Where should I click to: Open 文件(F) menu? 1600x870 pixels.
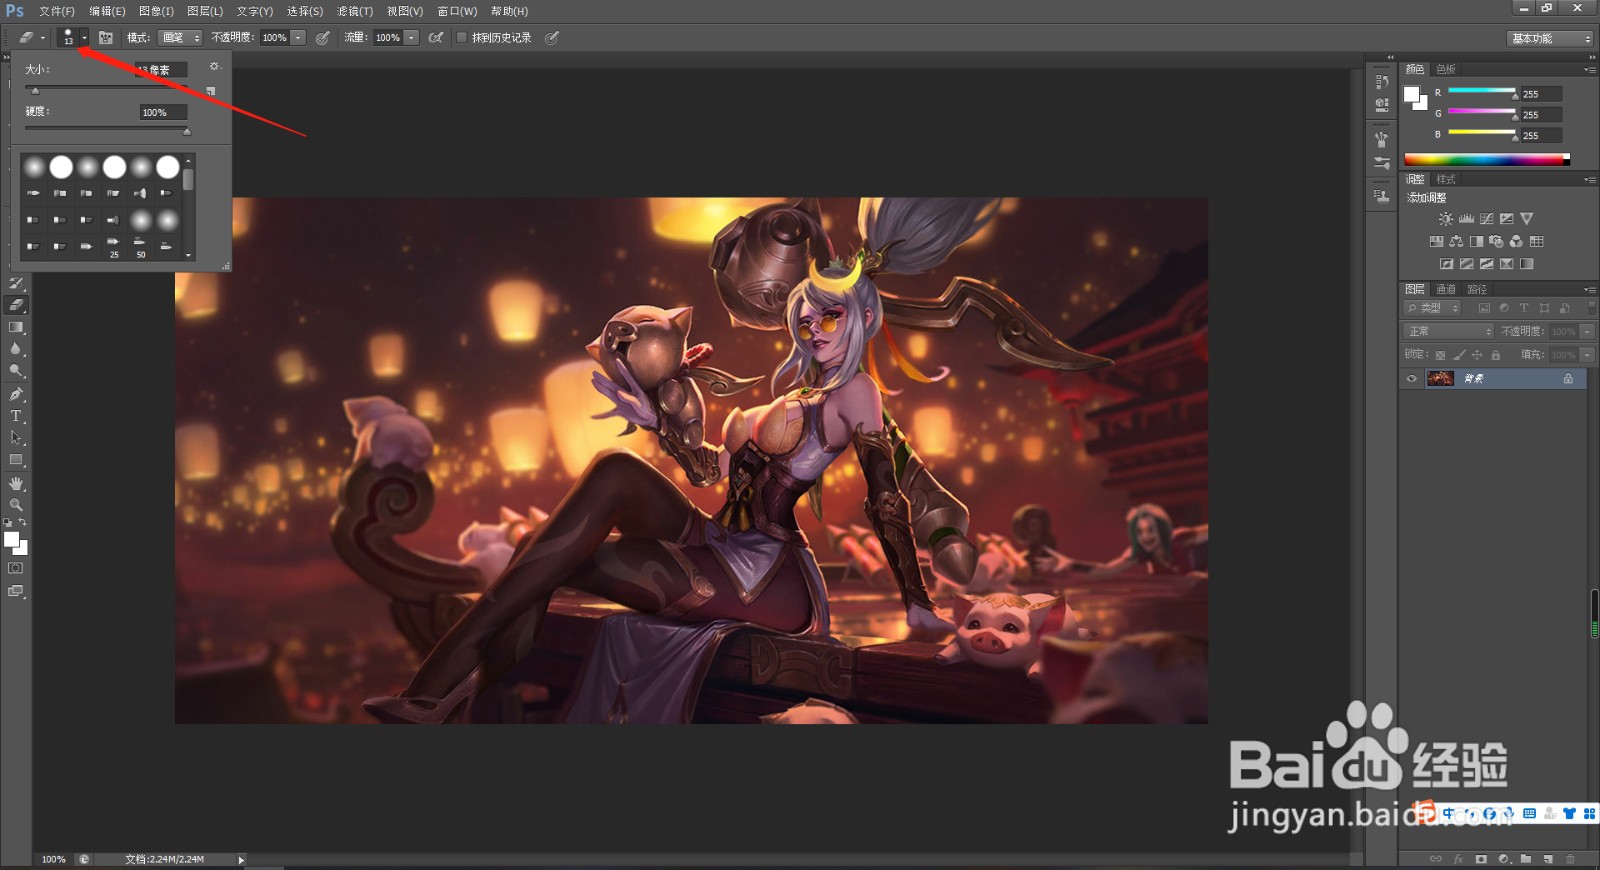pos(57,11)
